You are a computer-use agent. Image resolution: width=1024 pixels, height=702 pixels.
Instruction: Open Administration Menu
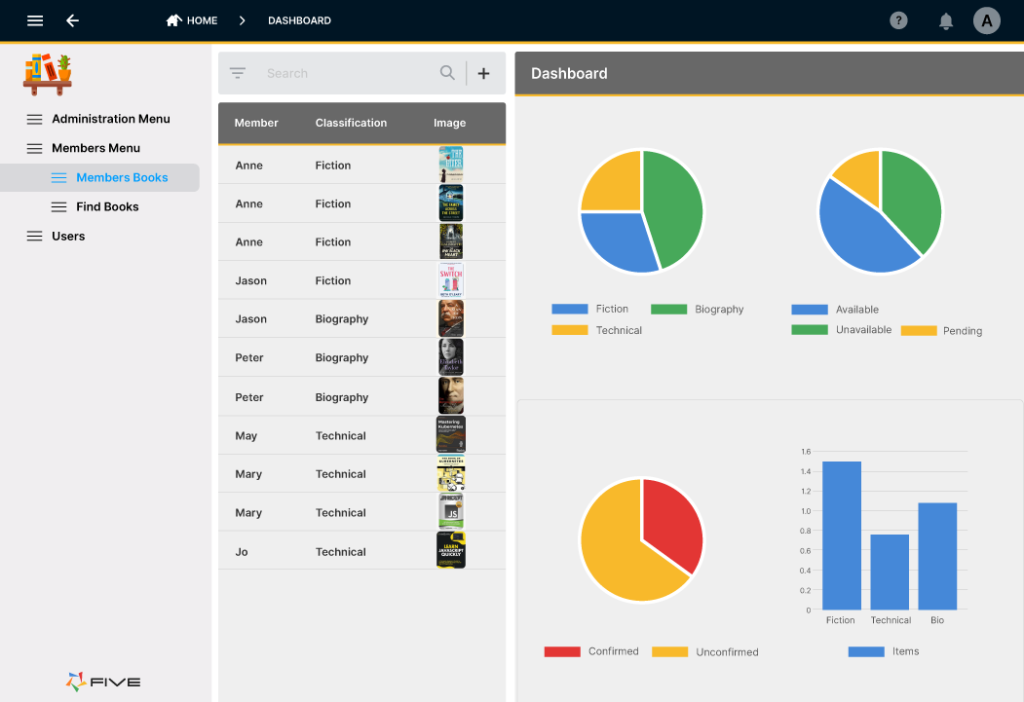pyautogui.click(x=111, y=119)
